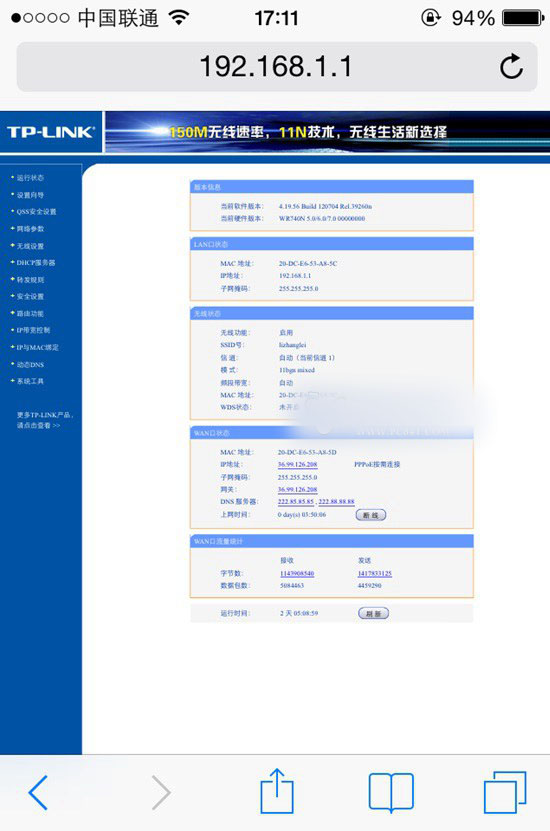550x831 pixels.
Task: Select online time 0 day(s) 03:50:06
Action: click(302, 515)
